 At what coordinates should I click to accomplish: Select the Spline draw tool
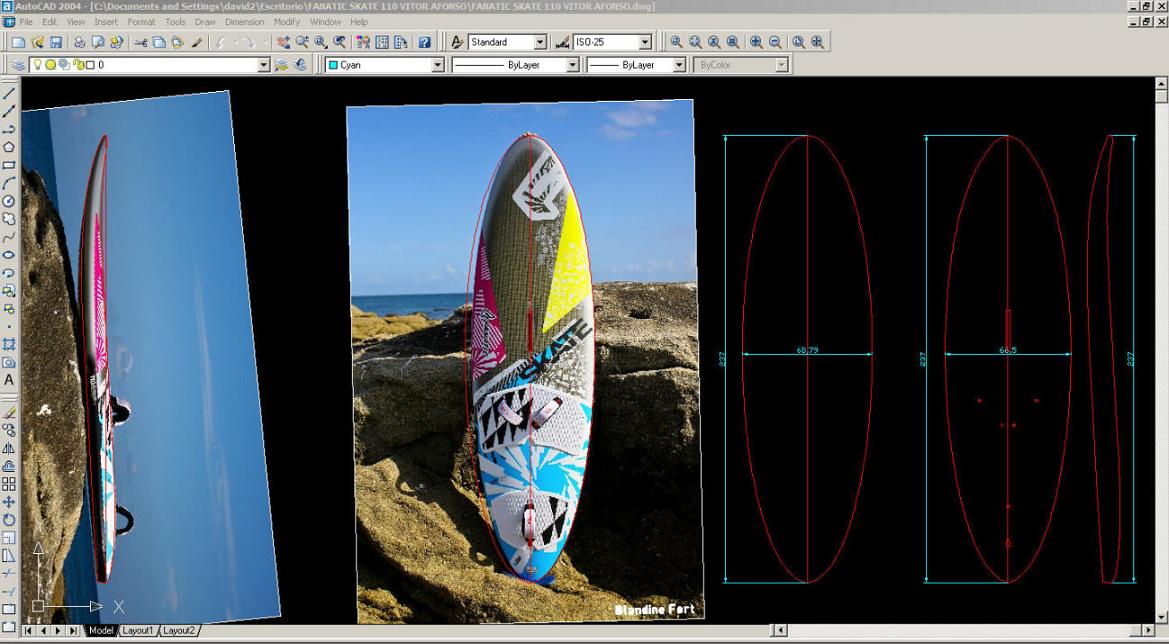point(9,237)
